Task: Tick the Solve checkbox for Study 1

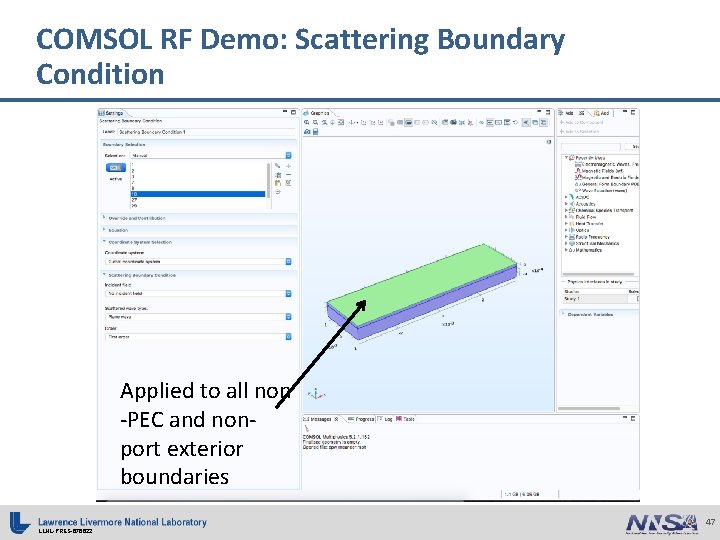Action: coord(638,299)
